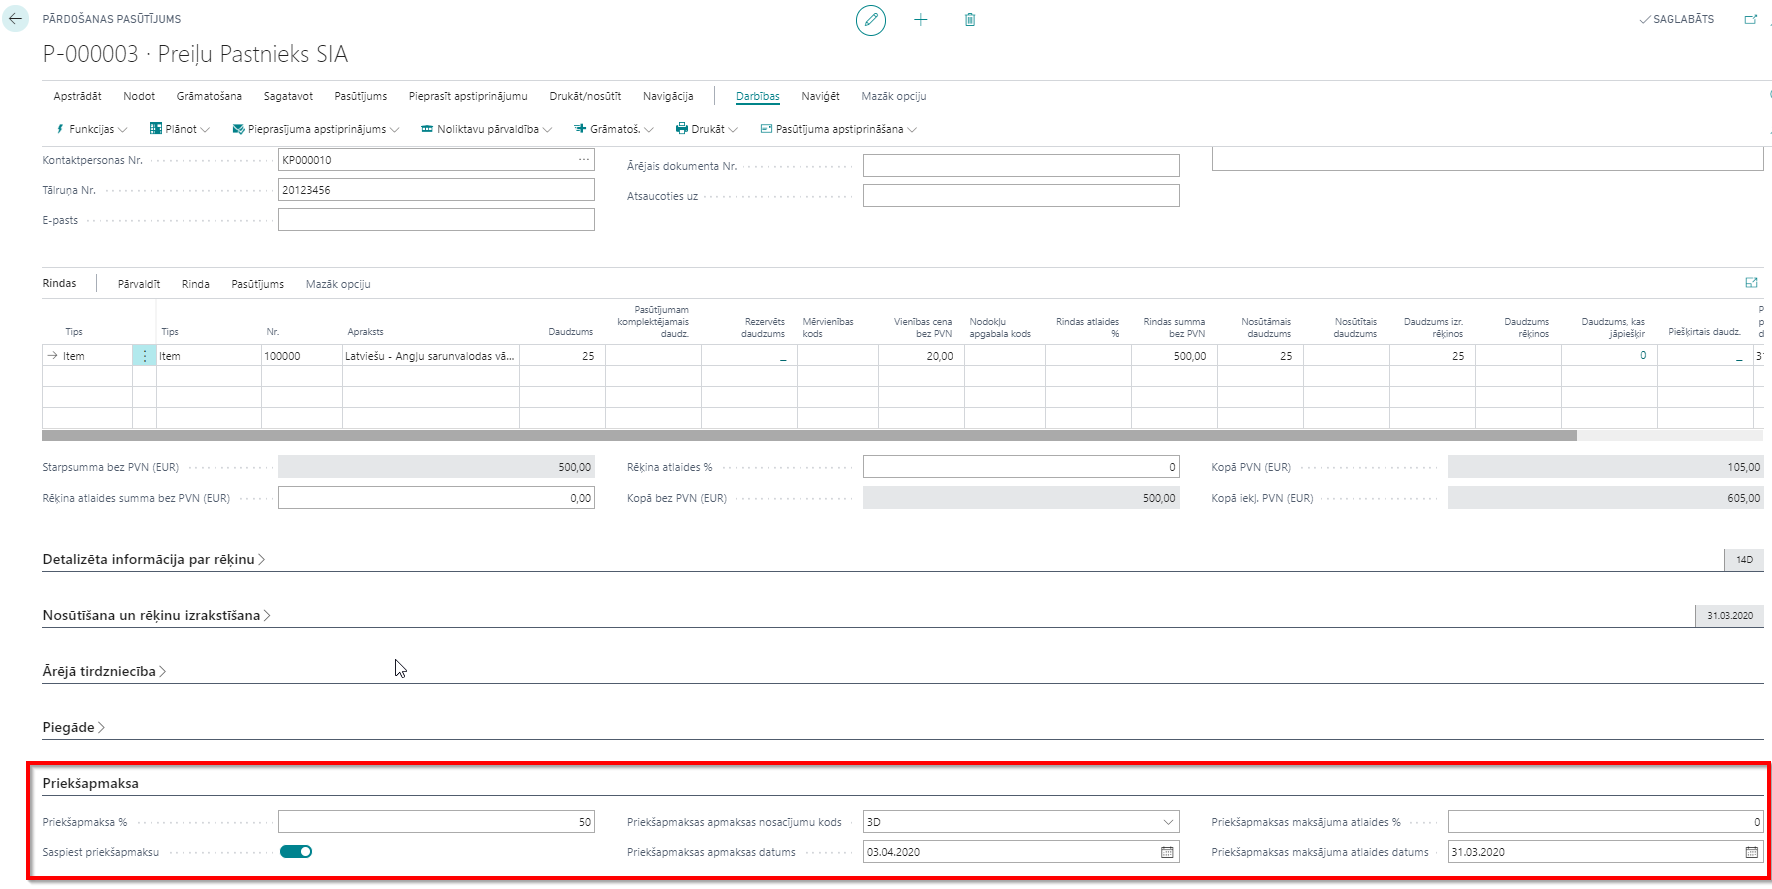Click the Rēķina atlaides % field
The height and width of the screenshot is (889, 1772).
[1021, 467]
